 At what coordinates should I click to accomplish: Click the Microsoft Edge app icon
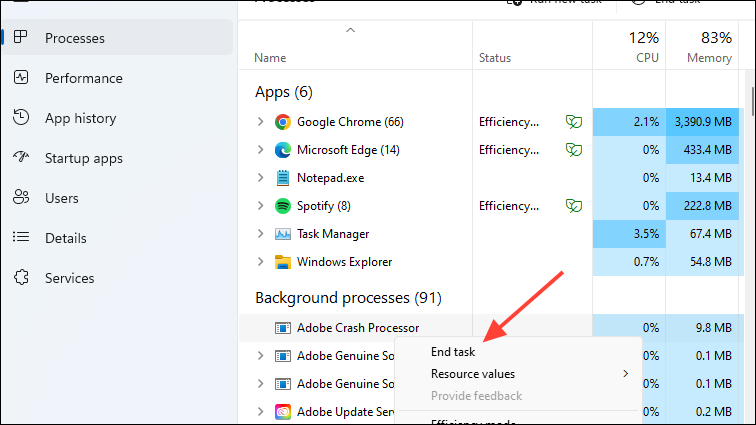[x=283, y=150]
